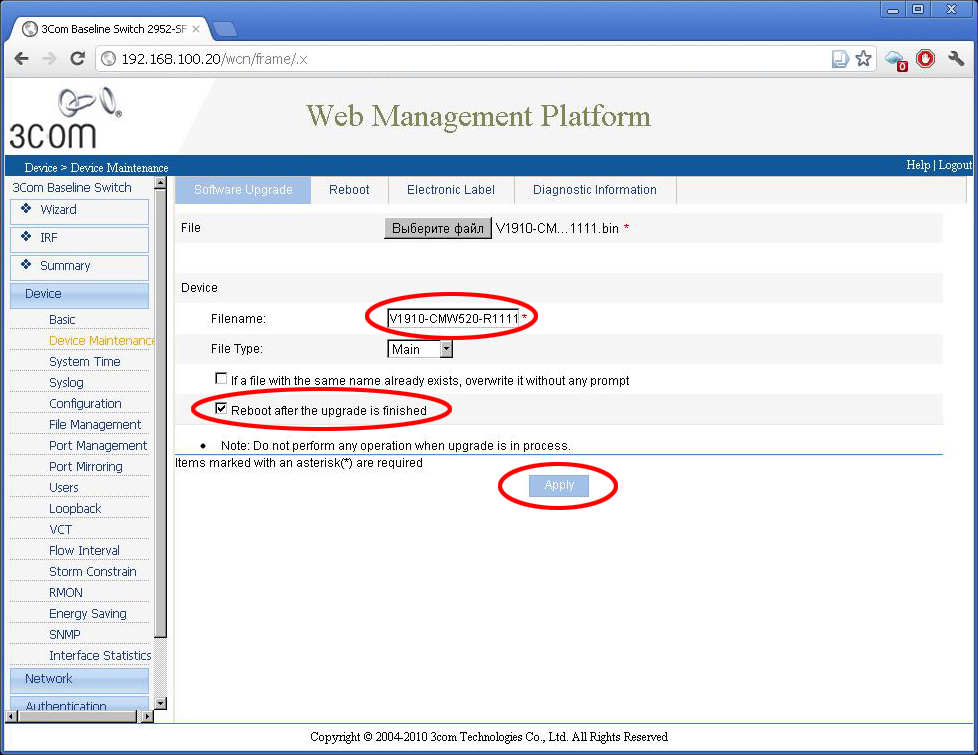This screenshot has width=978, height=755.
Task: Open RMON in the sidebar
Action: [66, 593]
